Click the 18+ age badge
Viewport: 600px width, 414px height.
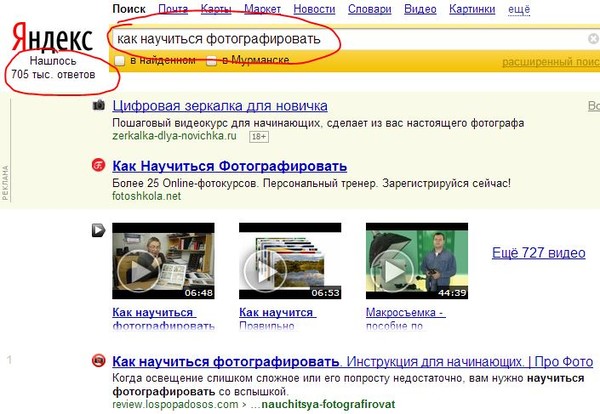pos(259,137)
